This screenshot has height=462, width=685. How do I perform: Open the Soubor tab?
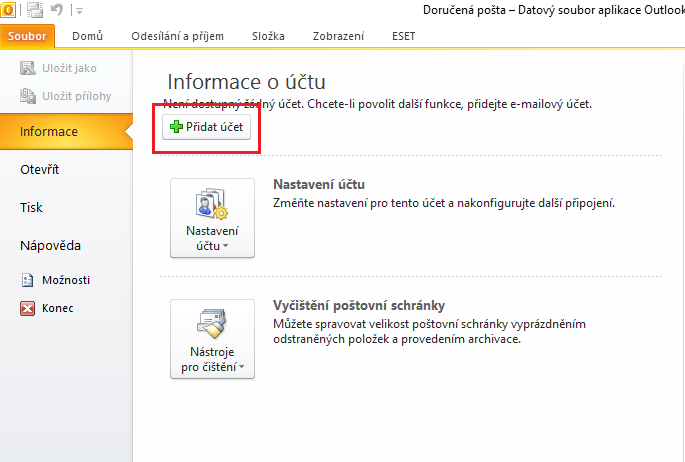[28, 37]
